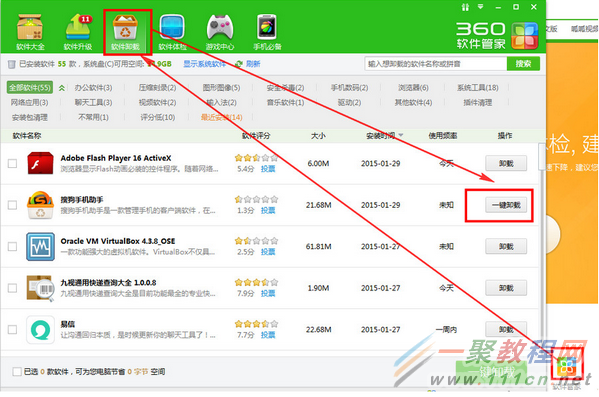Sort by 安装时间 column arrow

(x=401, y=135)
